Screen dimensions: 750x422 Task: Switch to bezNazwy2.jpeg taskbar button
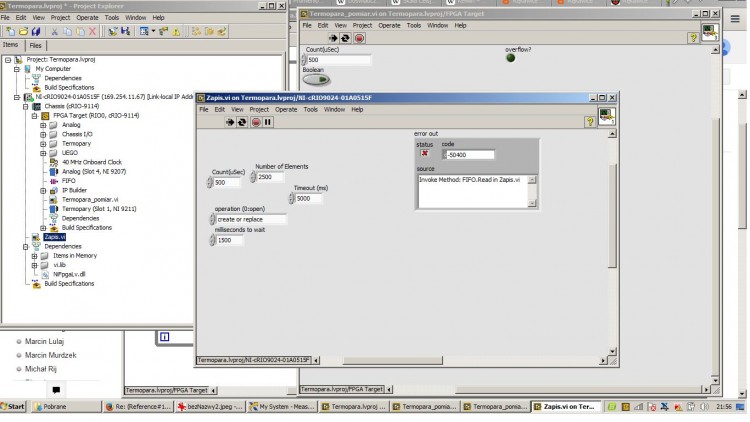click(x=210, y=407)
